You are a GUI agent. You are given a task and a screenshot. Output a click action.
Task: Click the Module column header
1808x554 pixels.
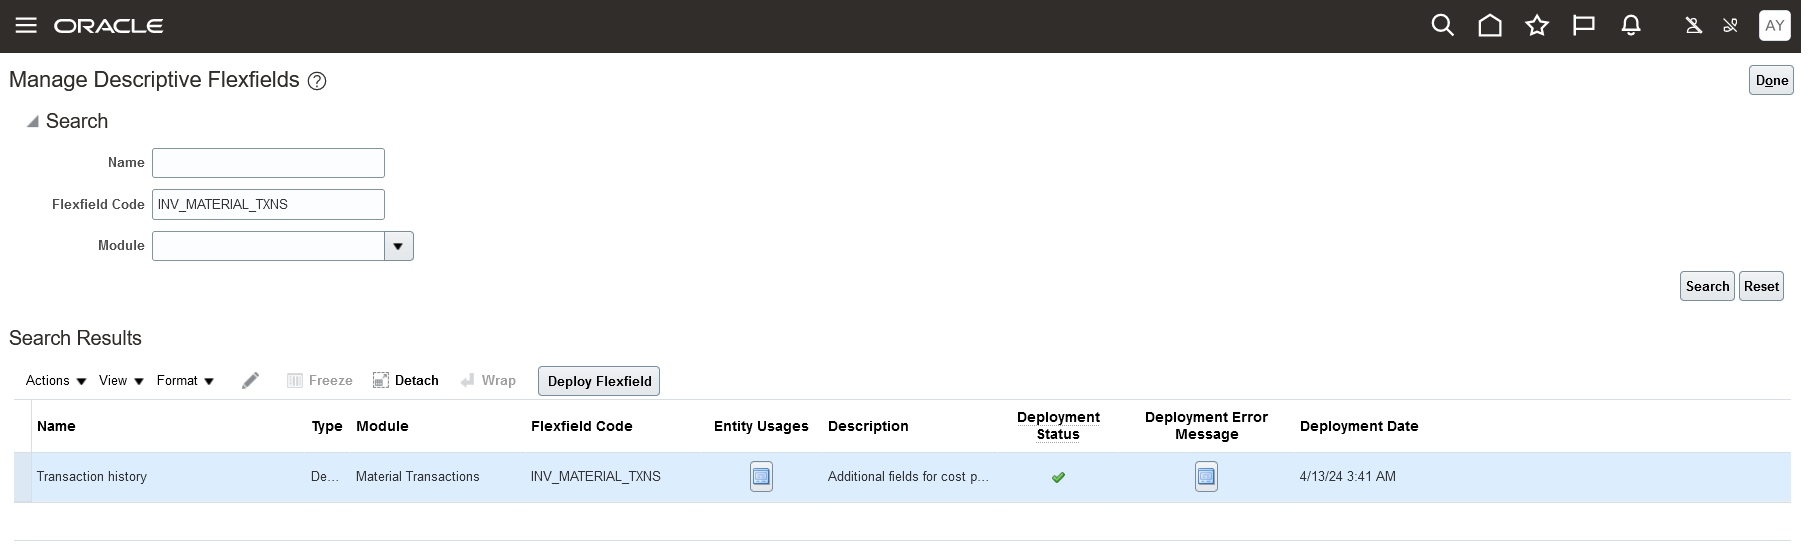click(x=382, y=426)
